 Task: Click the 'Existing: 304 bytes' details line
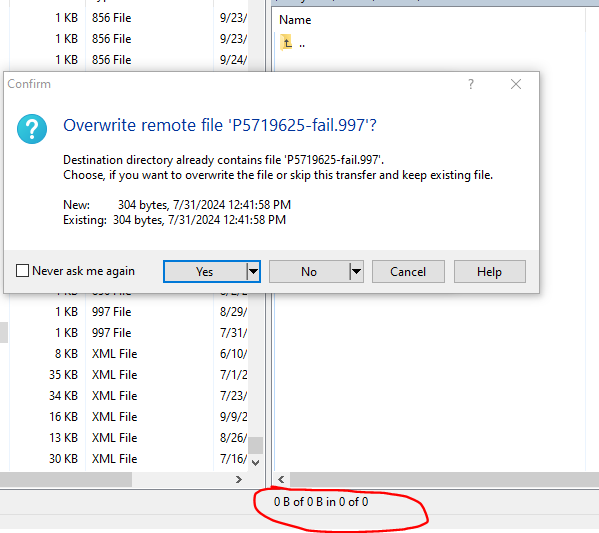coord(174,220)
